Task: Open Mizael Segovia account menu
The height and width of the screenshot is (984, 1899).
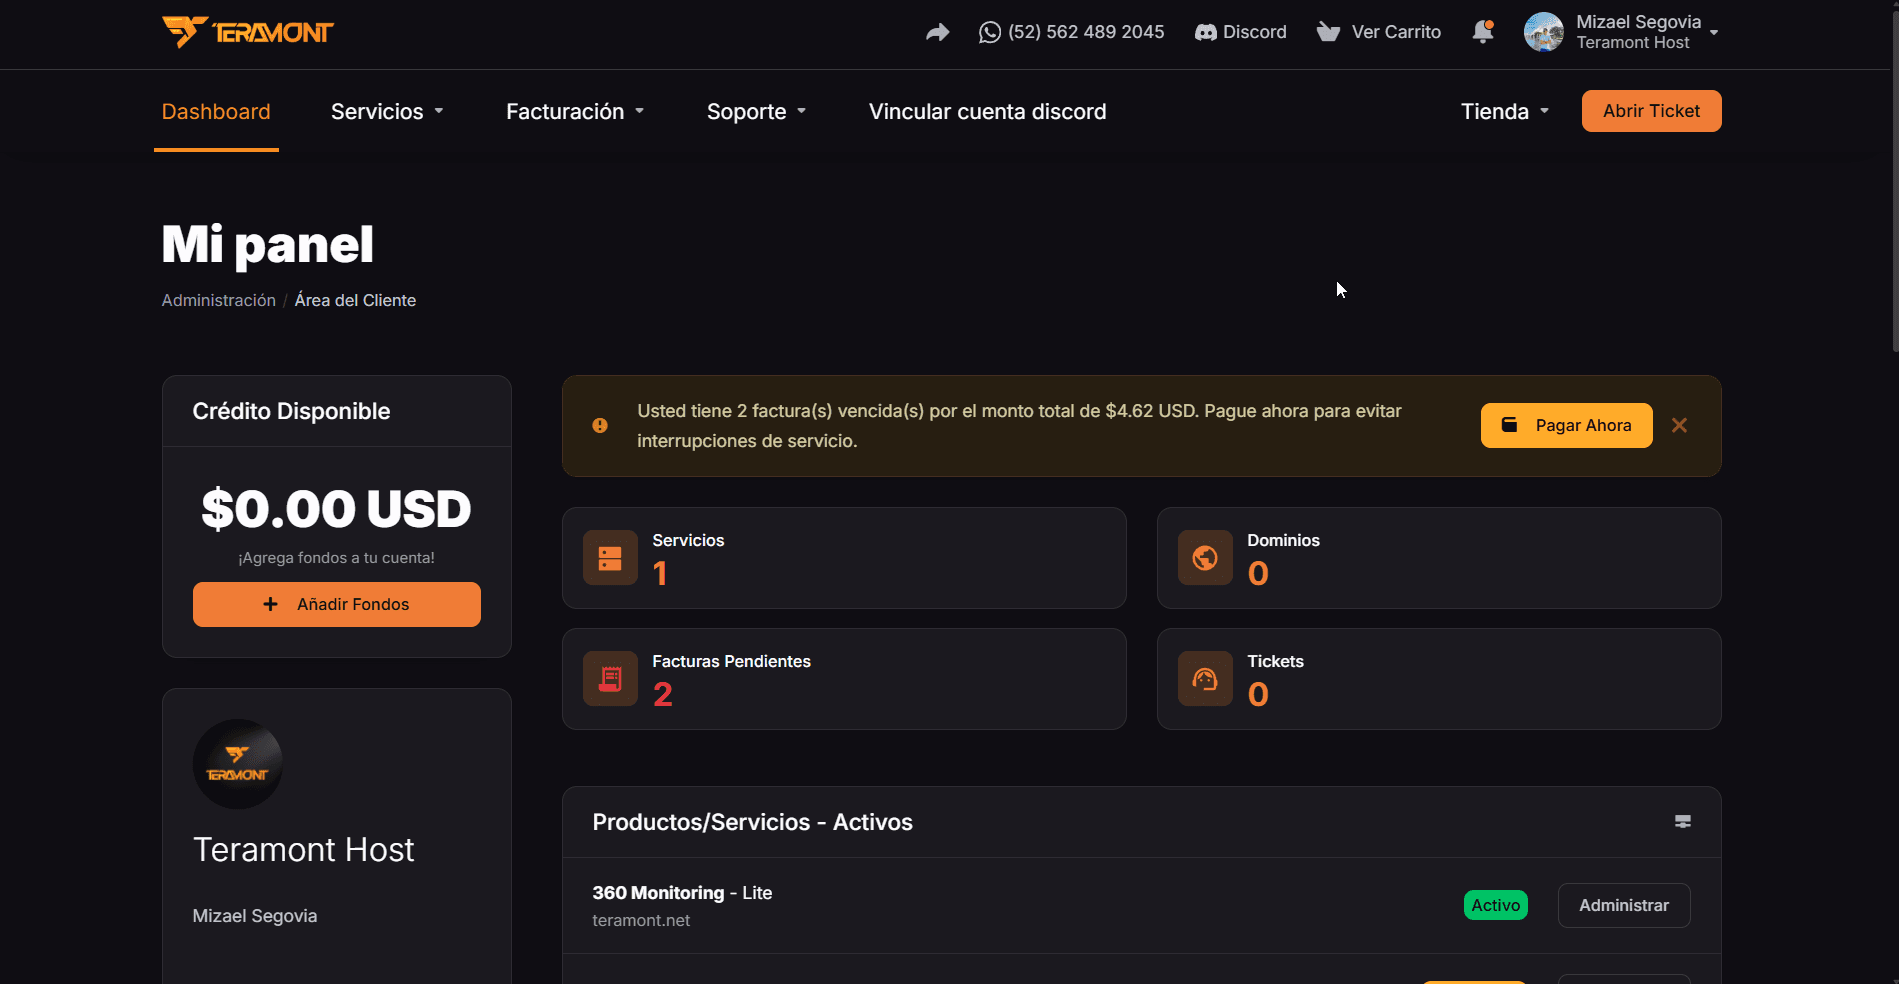Action: [1621, 32]
